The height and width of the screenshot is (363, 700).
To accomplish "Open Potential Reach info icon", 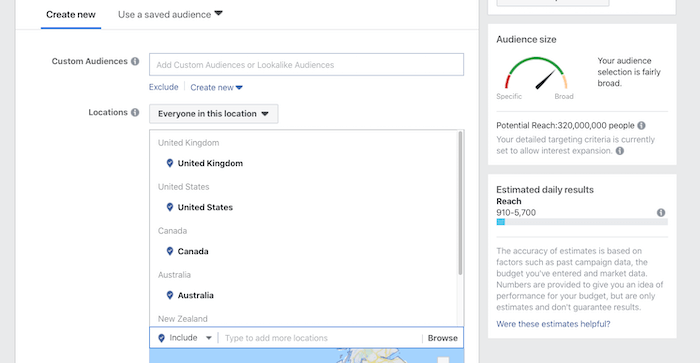I will coord(641,125).
